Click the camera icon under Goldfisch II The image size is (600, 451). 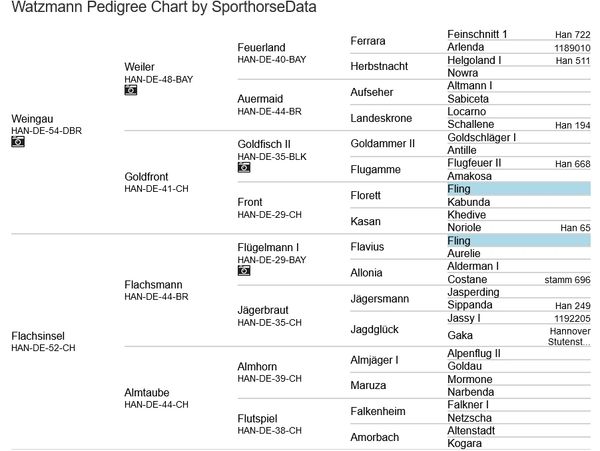click(243, 167)
